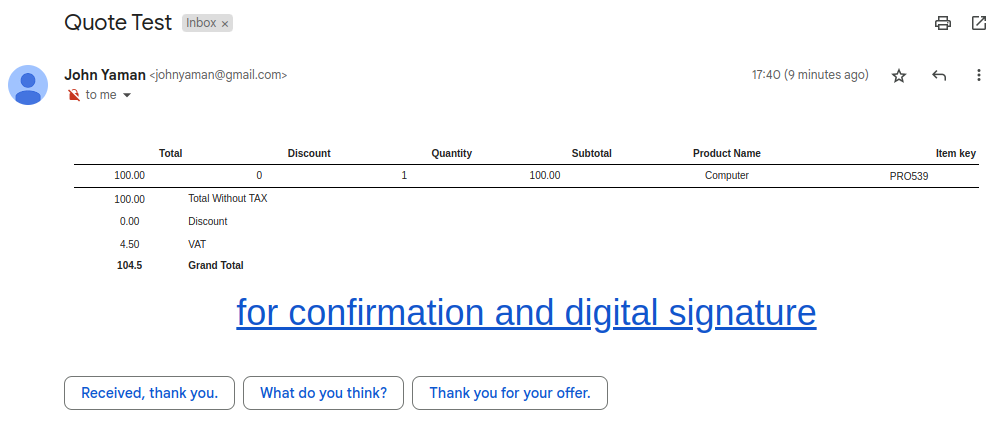
Task: Open 'for confirmation and digital signature' link
Action: pos(526,313)
